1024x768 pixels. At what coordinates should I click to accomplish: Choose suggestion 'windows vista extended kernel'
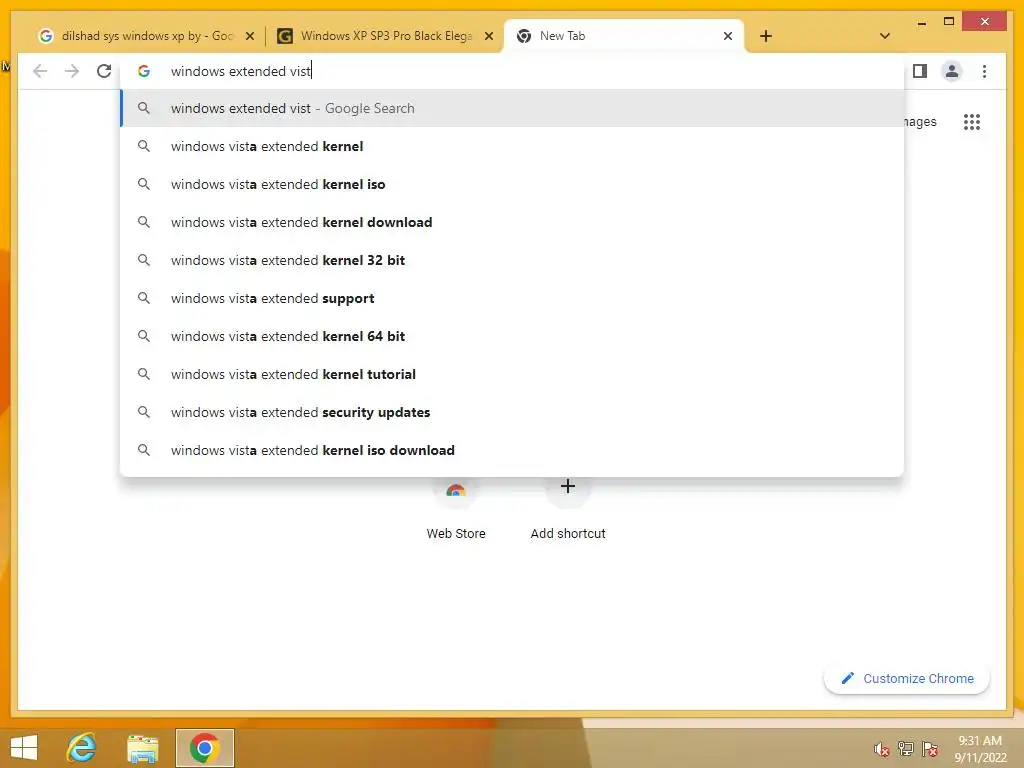pyautogui.click(x=513, y=146)
